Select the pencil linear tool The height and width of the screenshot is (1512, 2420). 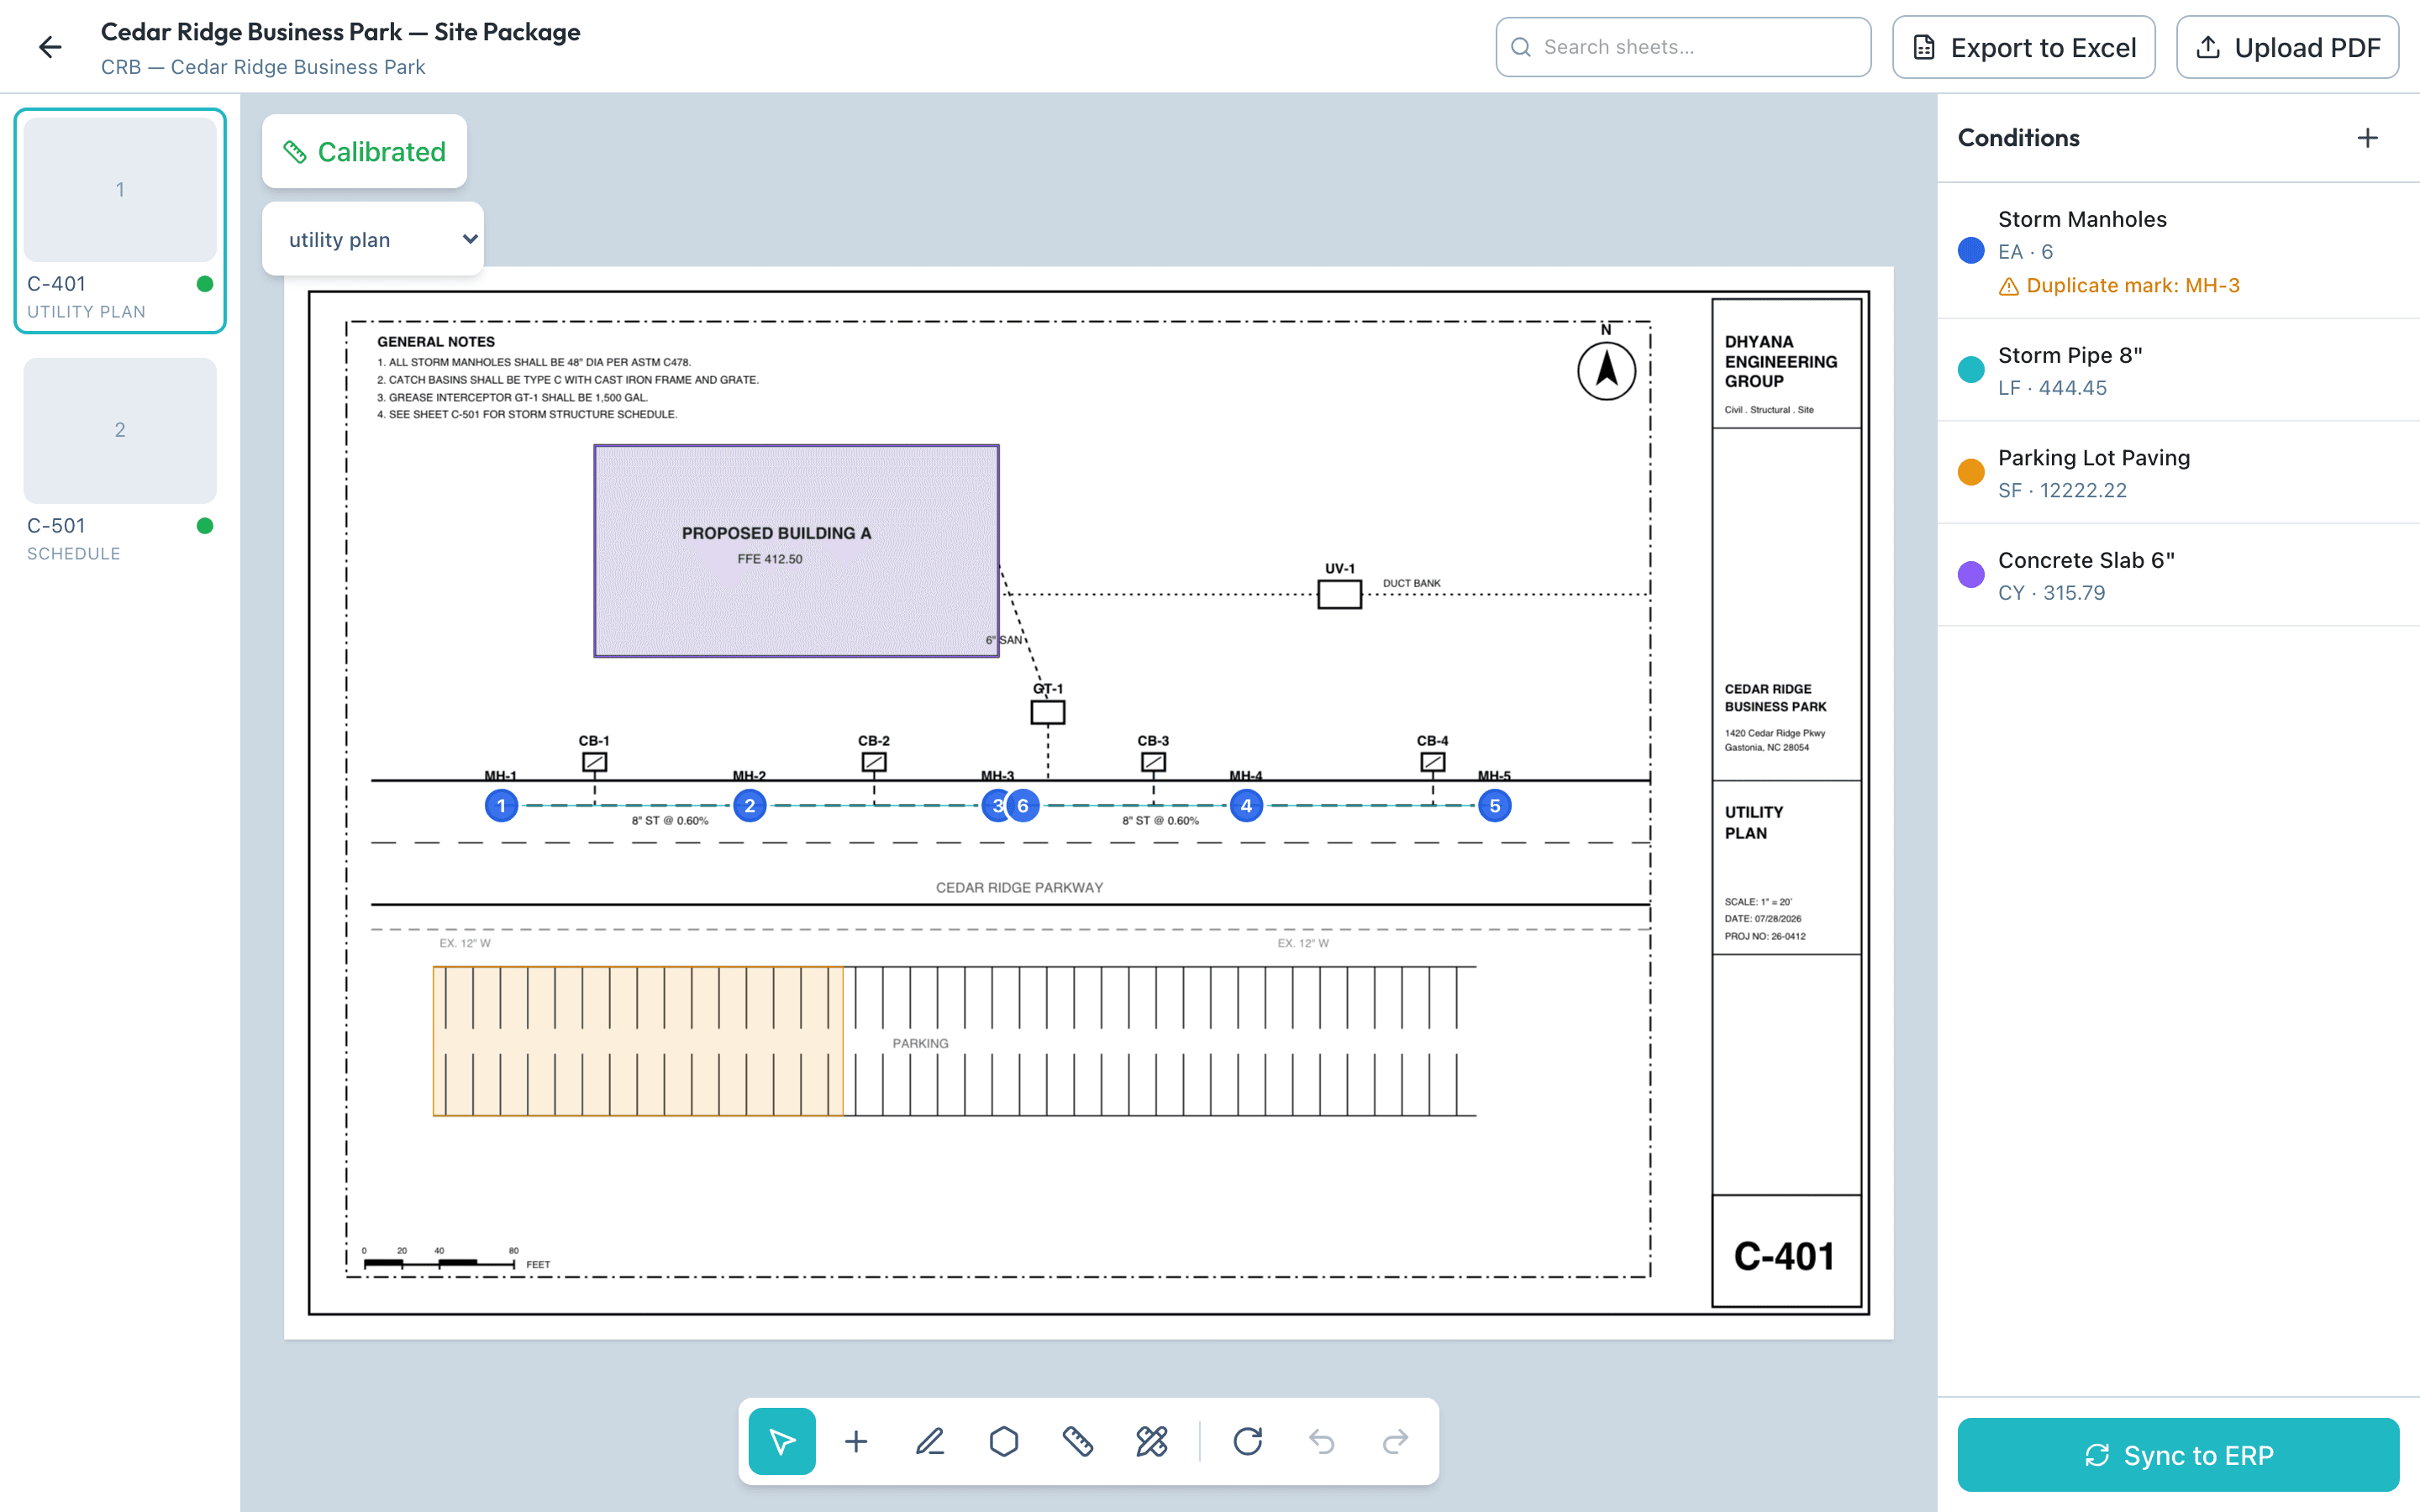(x=930, y=1441)
